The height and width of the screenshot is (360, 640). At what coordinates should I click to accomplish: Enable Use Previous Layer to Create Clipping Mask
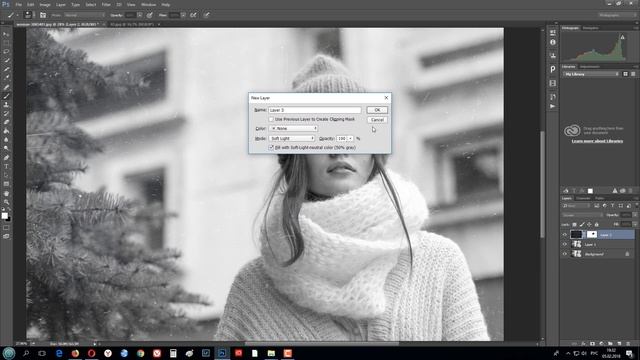(271, 119)
